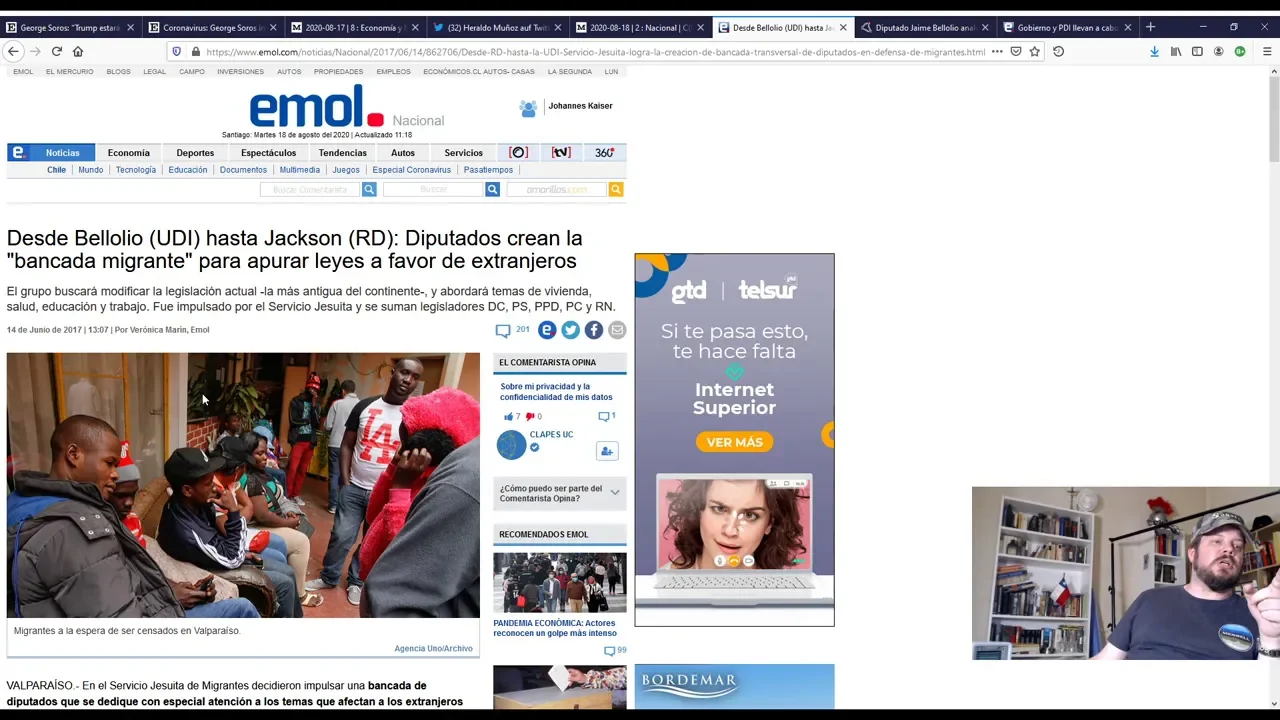This screenshot has height=720, width=1280.
Task: Open the Firefox hamburger application menu
Action: coord(1266,52)
